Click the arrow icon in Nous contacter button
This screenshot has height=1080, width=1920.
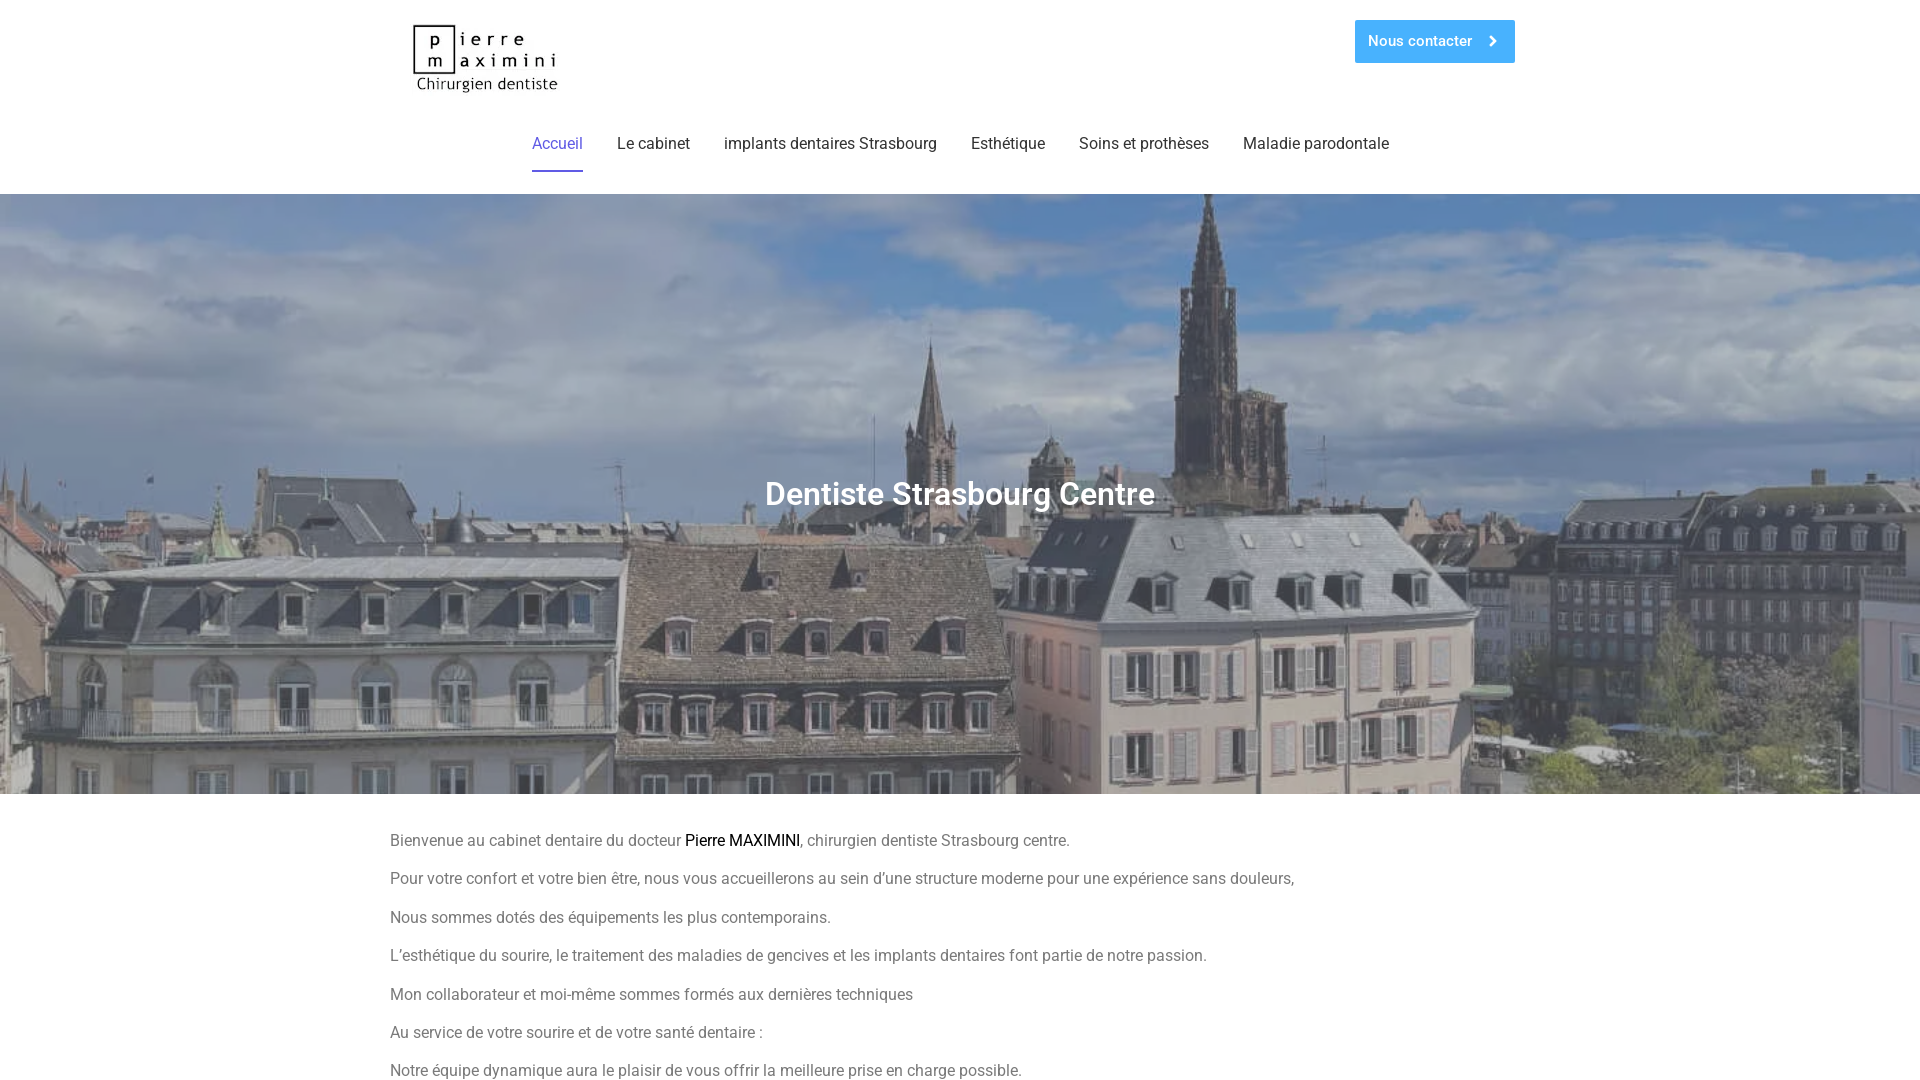click(x=1494, y=41)
